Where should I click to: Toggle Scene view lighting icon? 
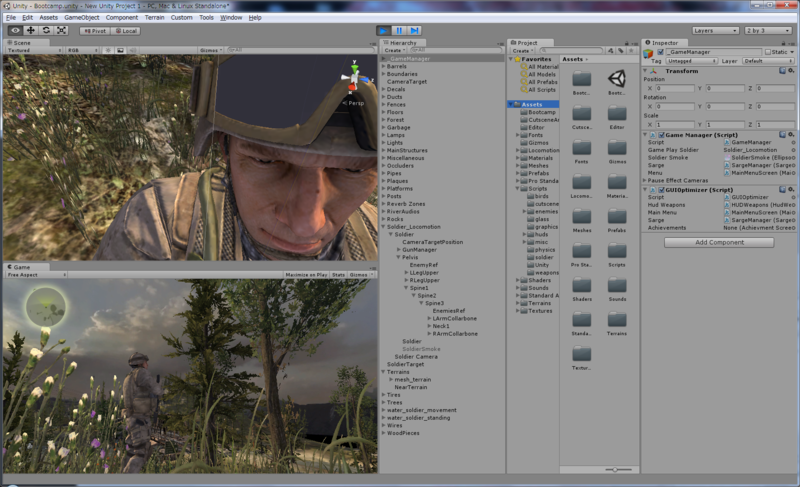108,50
